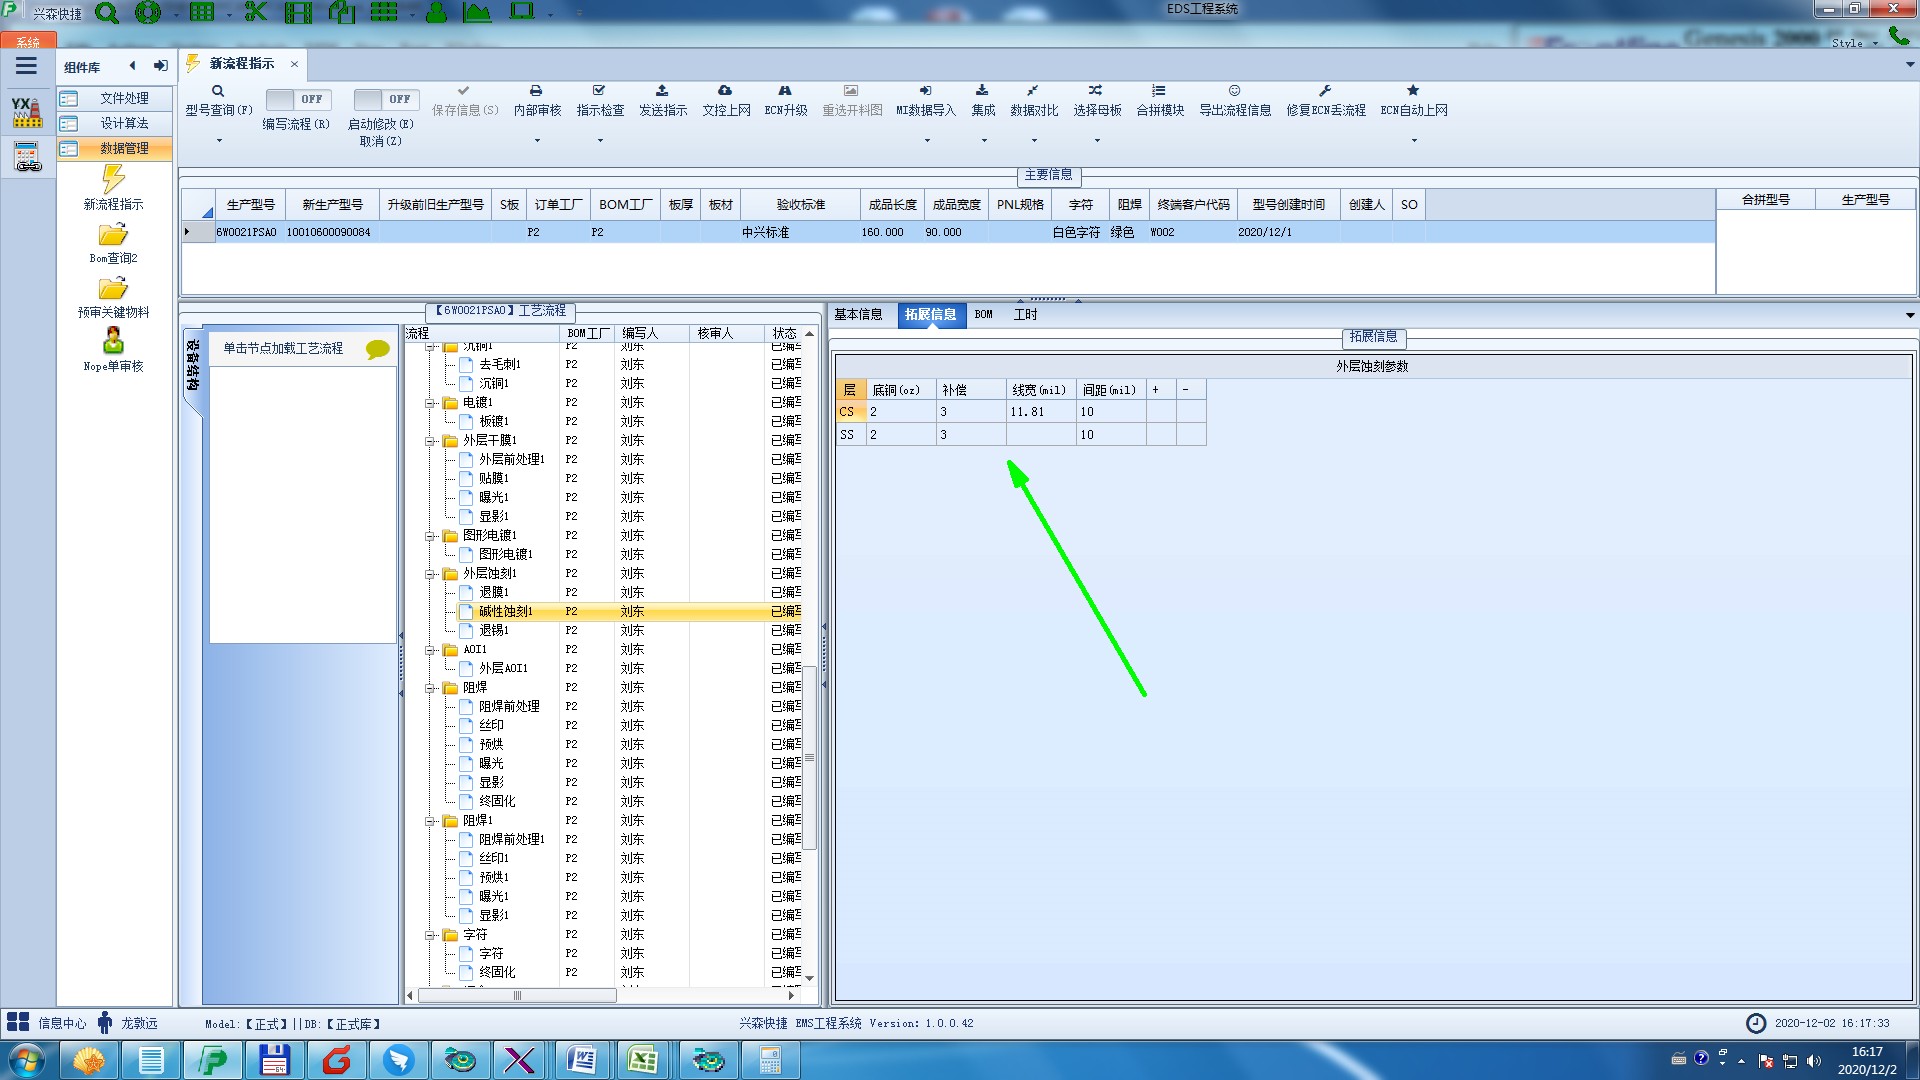
Task: Click the tree horizontal scrollbar thumb
Action: pos(517,996)
